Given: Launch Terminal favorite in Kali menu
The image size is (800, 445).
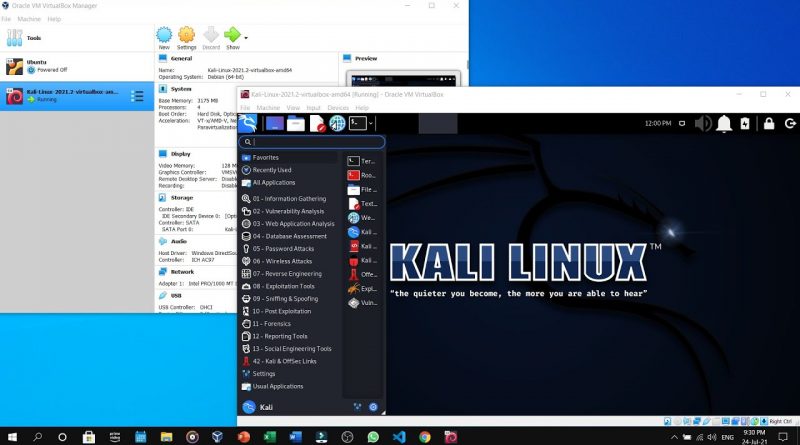Looking at the screenshot, I should tap(362, 161).
